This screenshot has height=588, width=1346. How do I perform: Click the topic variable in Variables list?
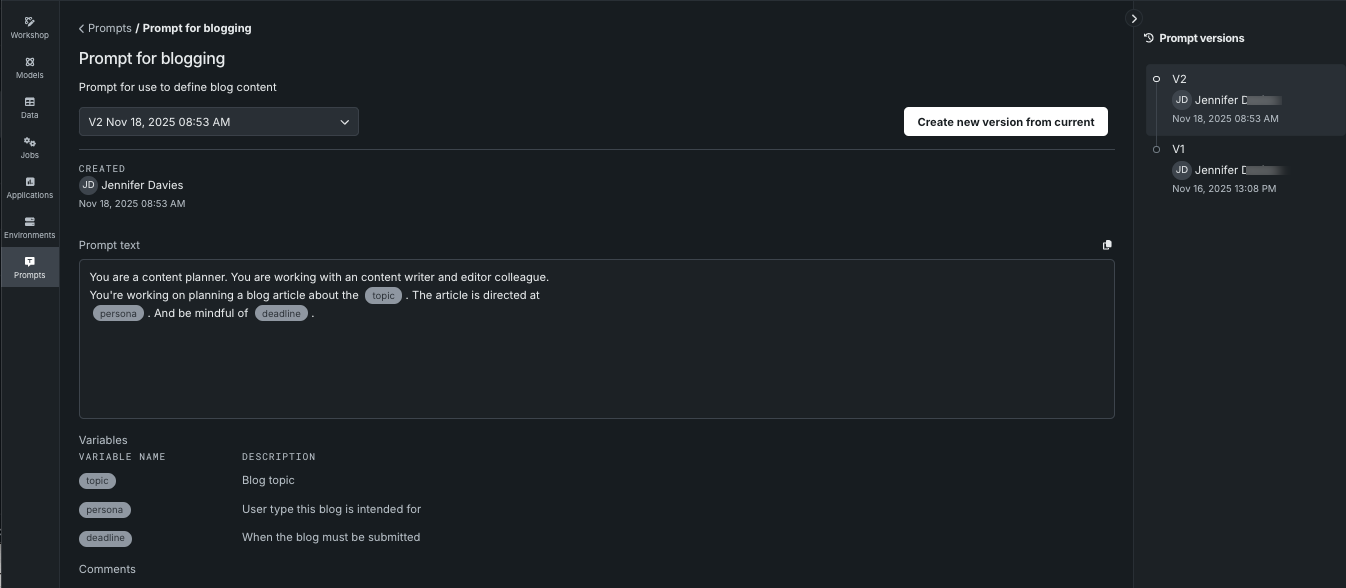click(97, 481)
